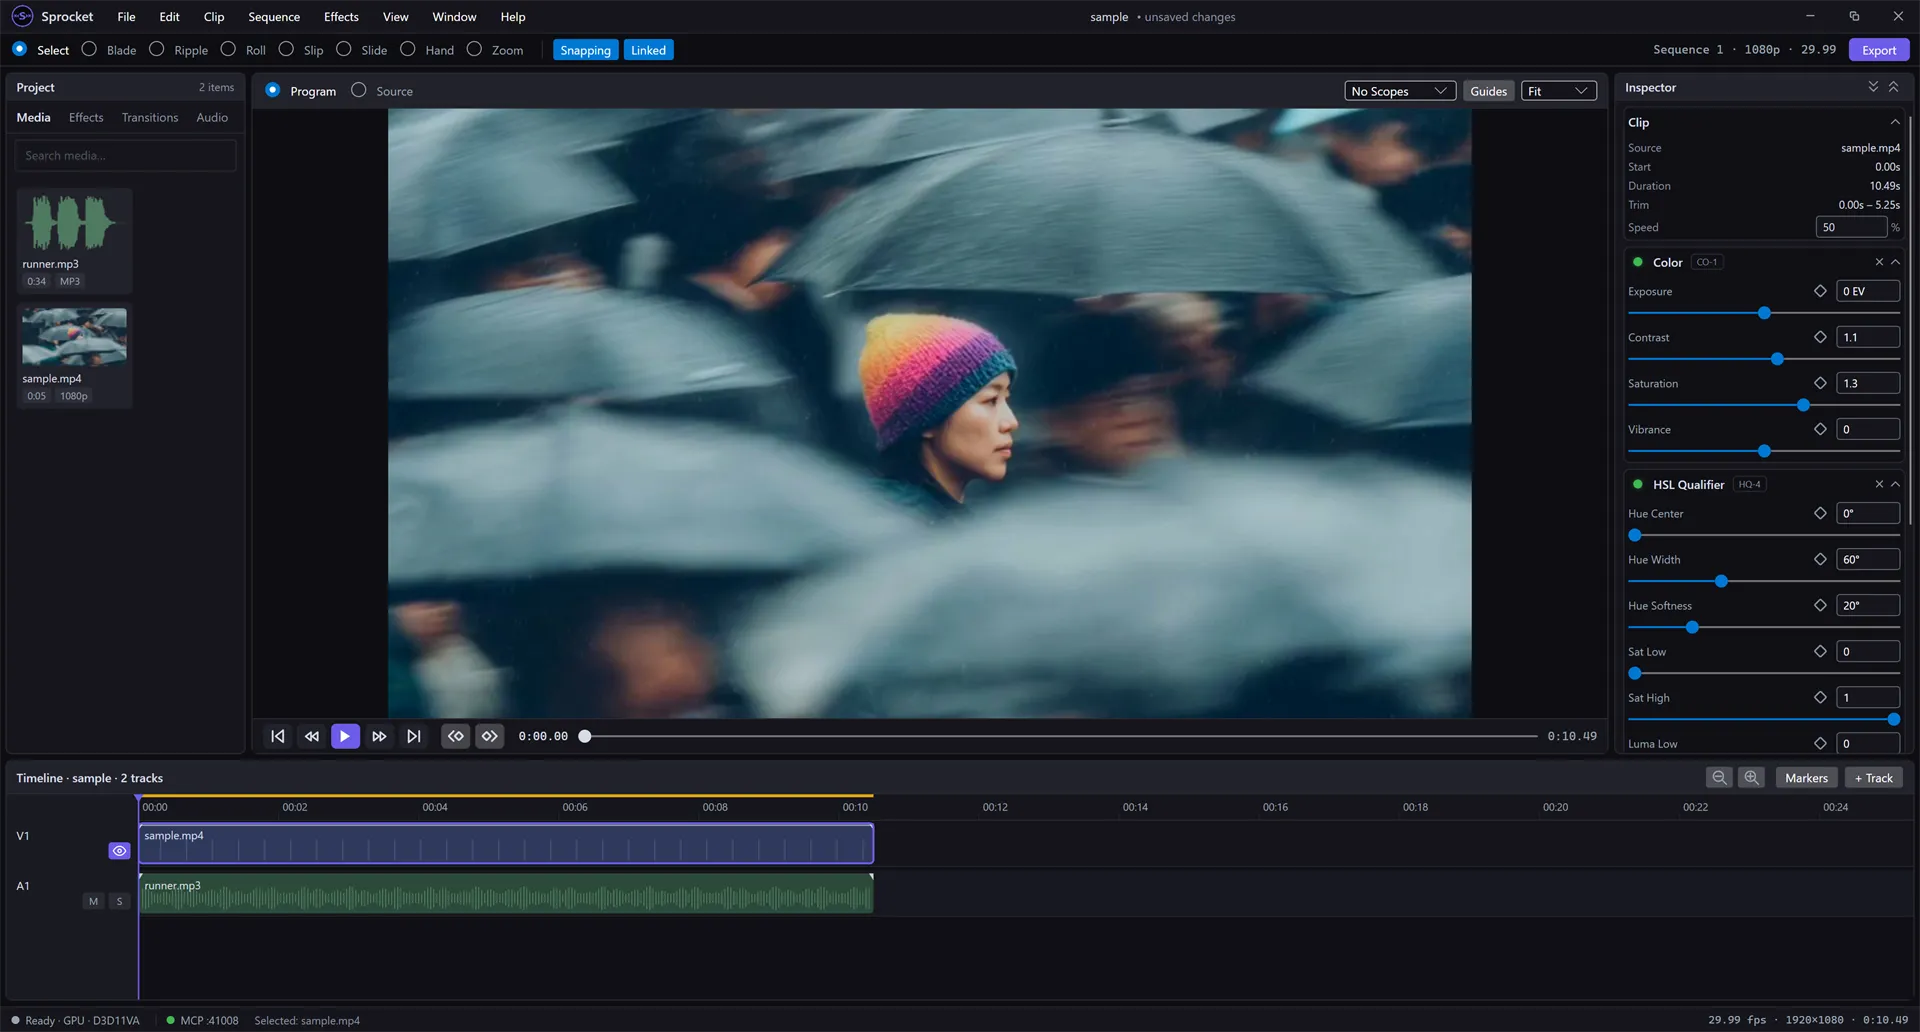Click the viewer playhead scrubber
The height and width of the screenshot is (1032, 1920).
click(585, 736)
